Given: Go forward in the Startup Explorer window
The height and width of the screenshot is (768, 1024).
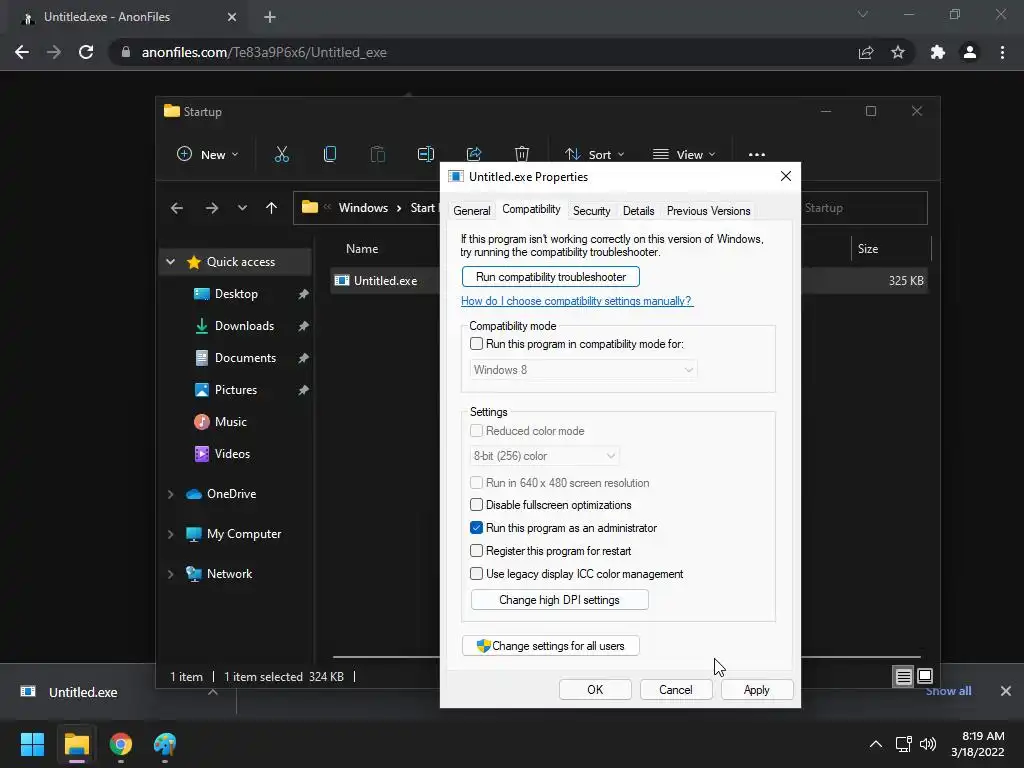Looking at the screenshot, I should tap(212, 208).
